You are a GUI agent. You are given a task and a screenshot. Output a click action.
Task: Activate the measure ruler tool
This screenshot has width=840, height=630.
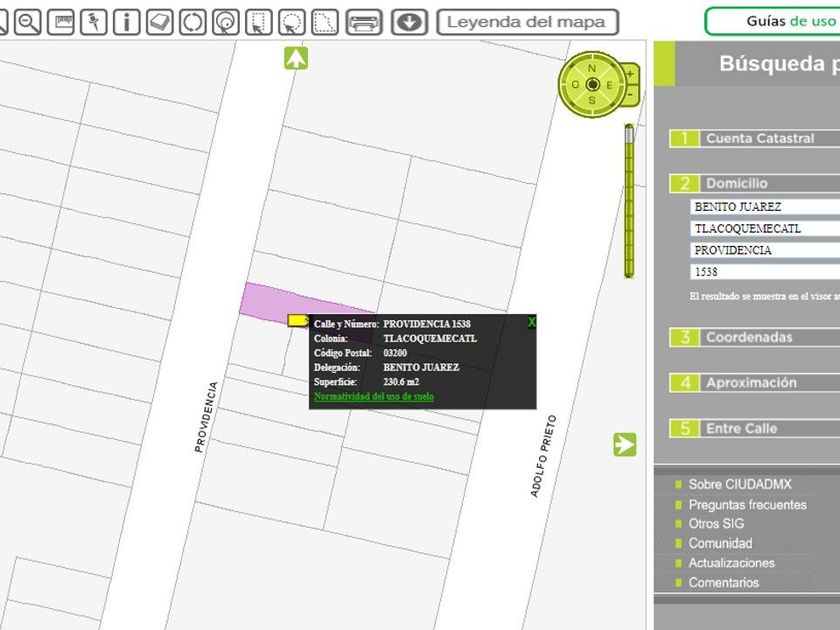point(60,22)
